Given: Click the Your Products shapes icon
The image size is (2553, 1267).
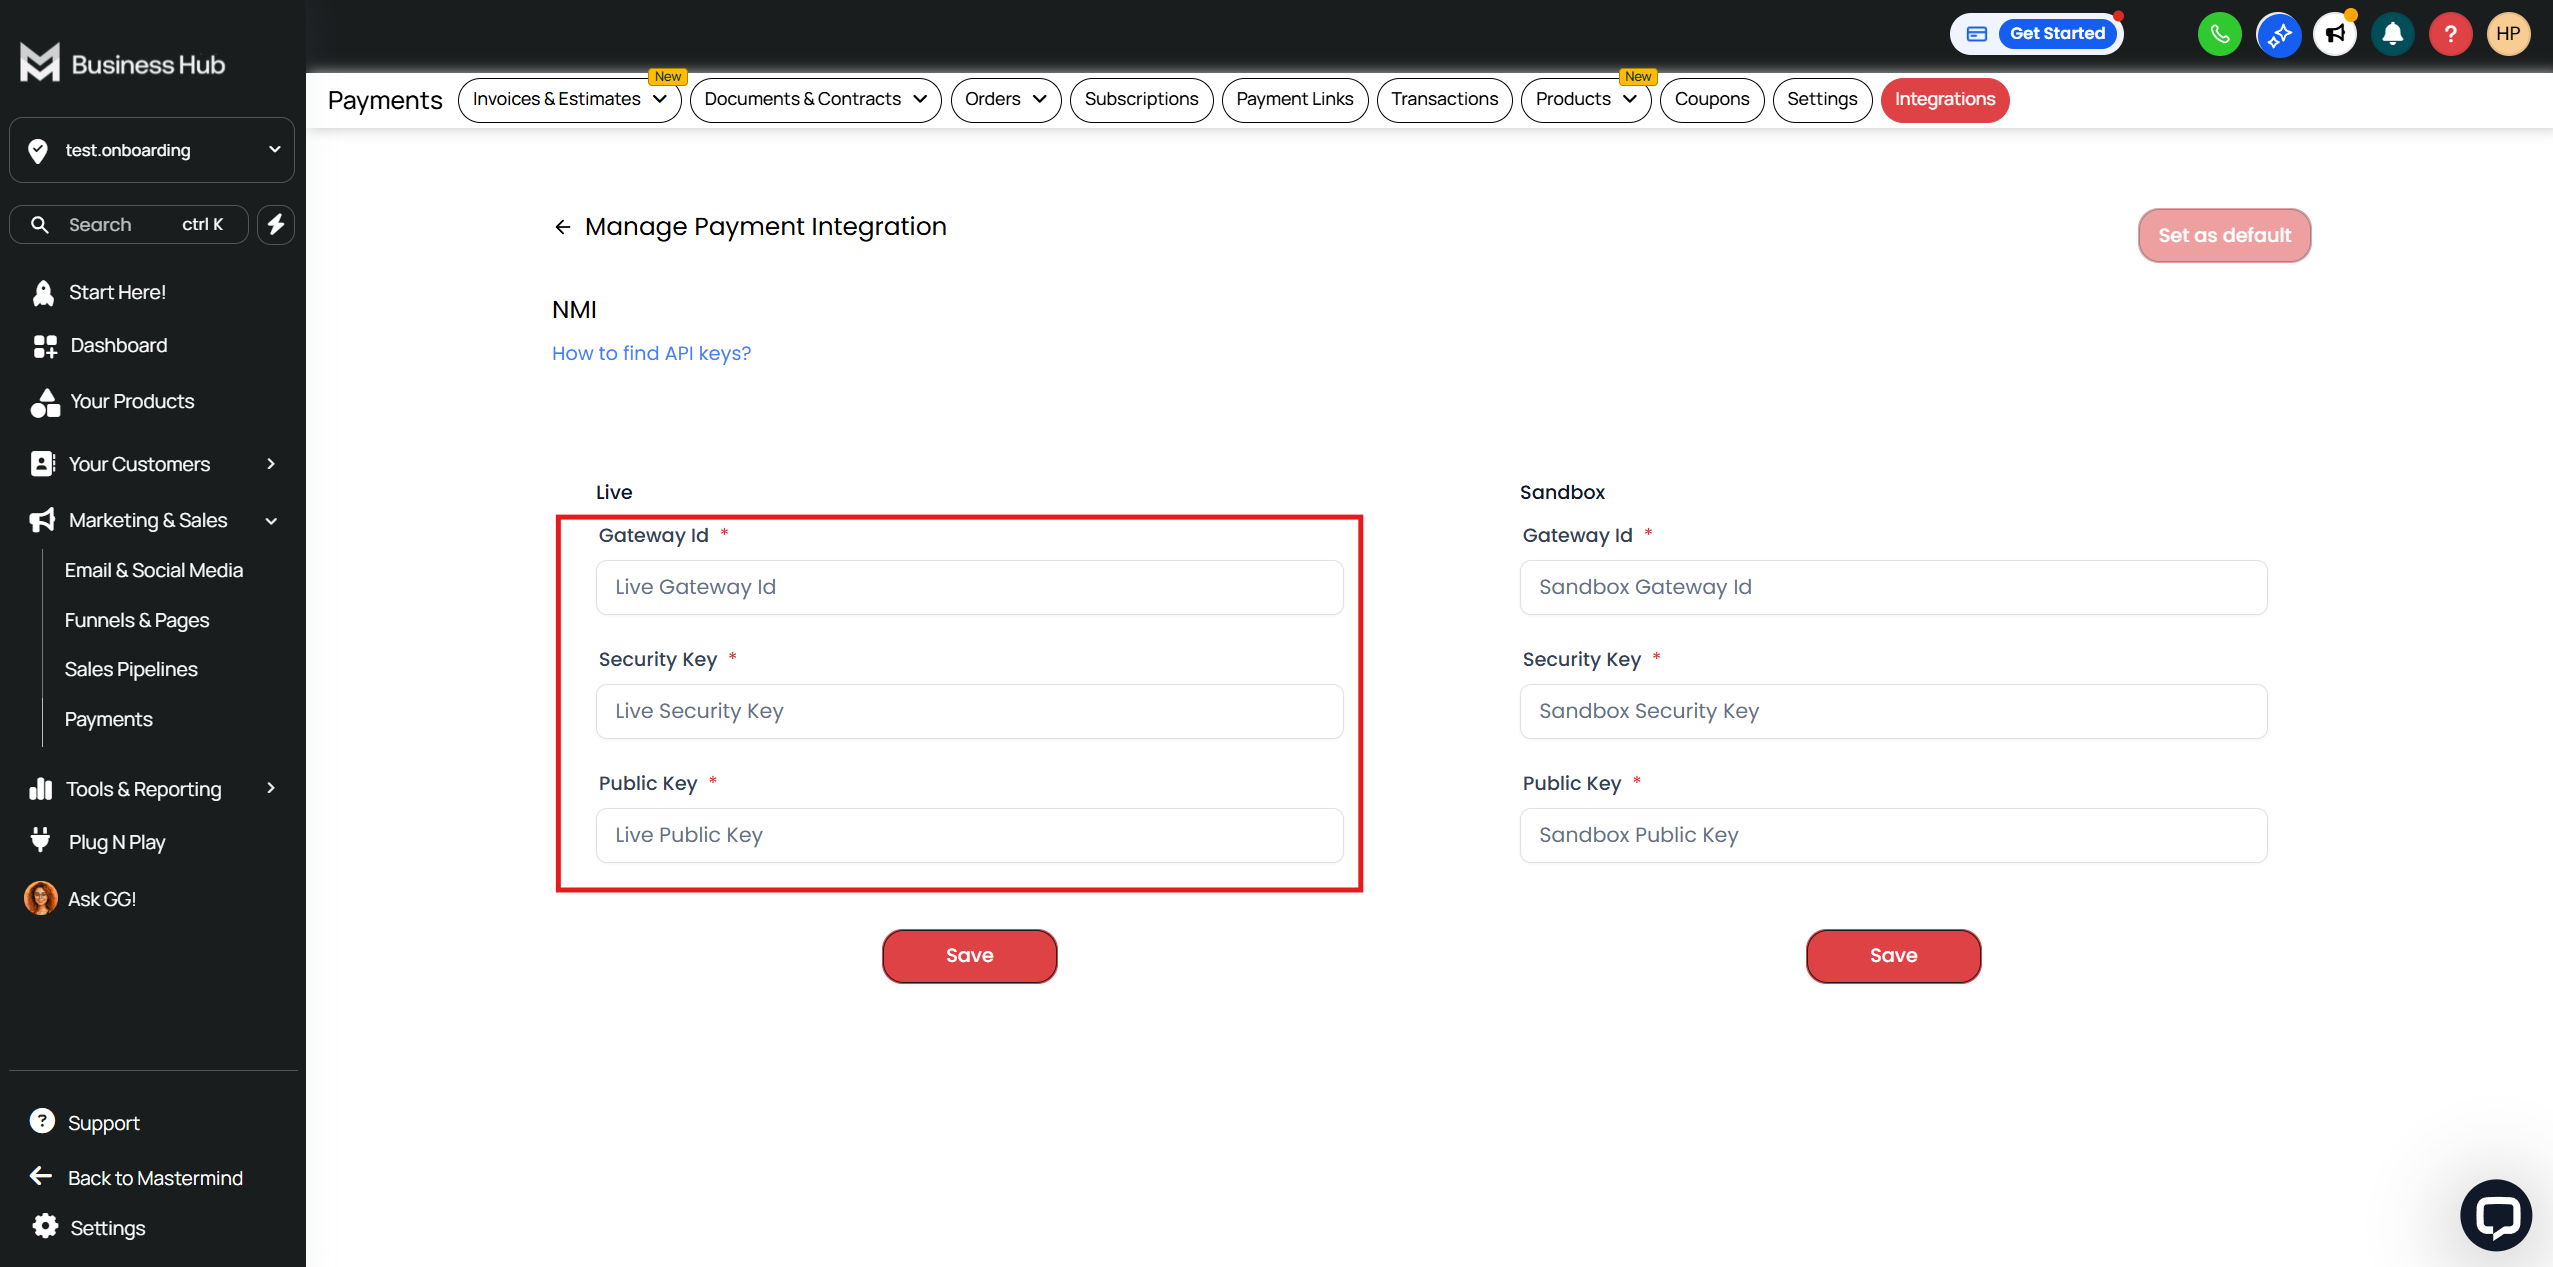Looking at the screenshot, I should tap(45, 402).
